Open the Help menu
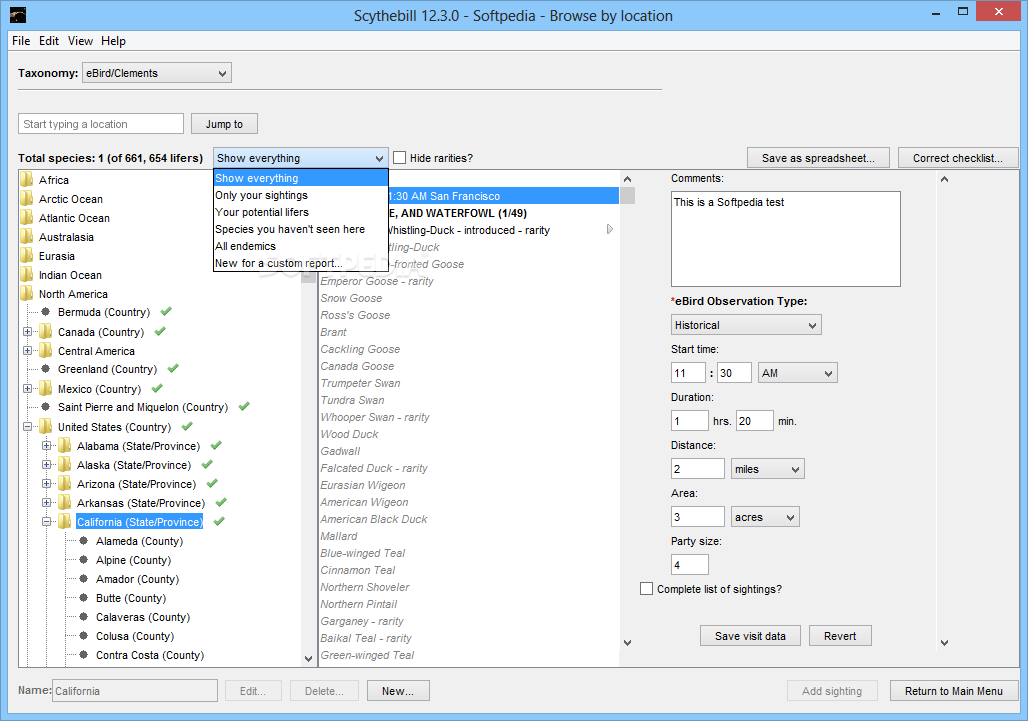 [113, 41]
